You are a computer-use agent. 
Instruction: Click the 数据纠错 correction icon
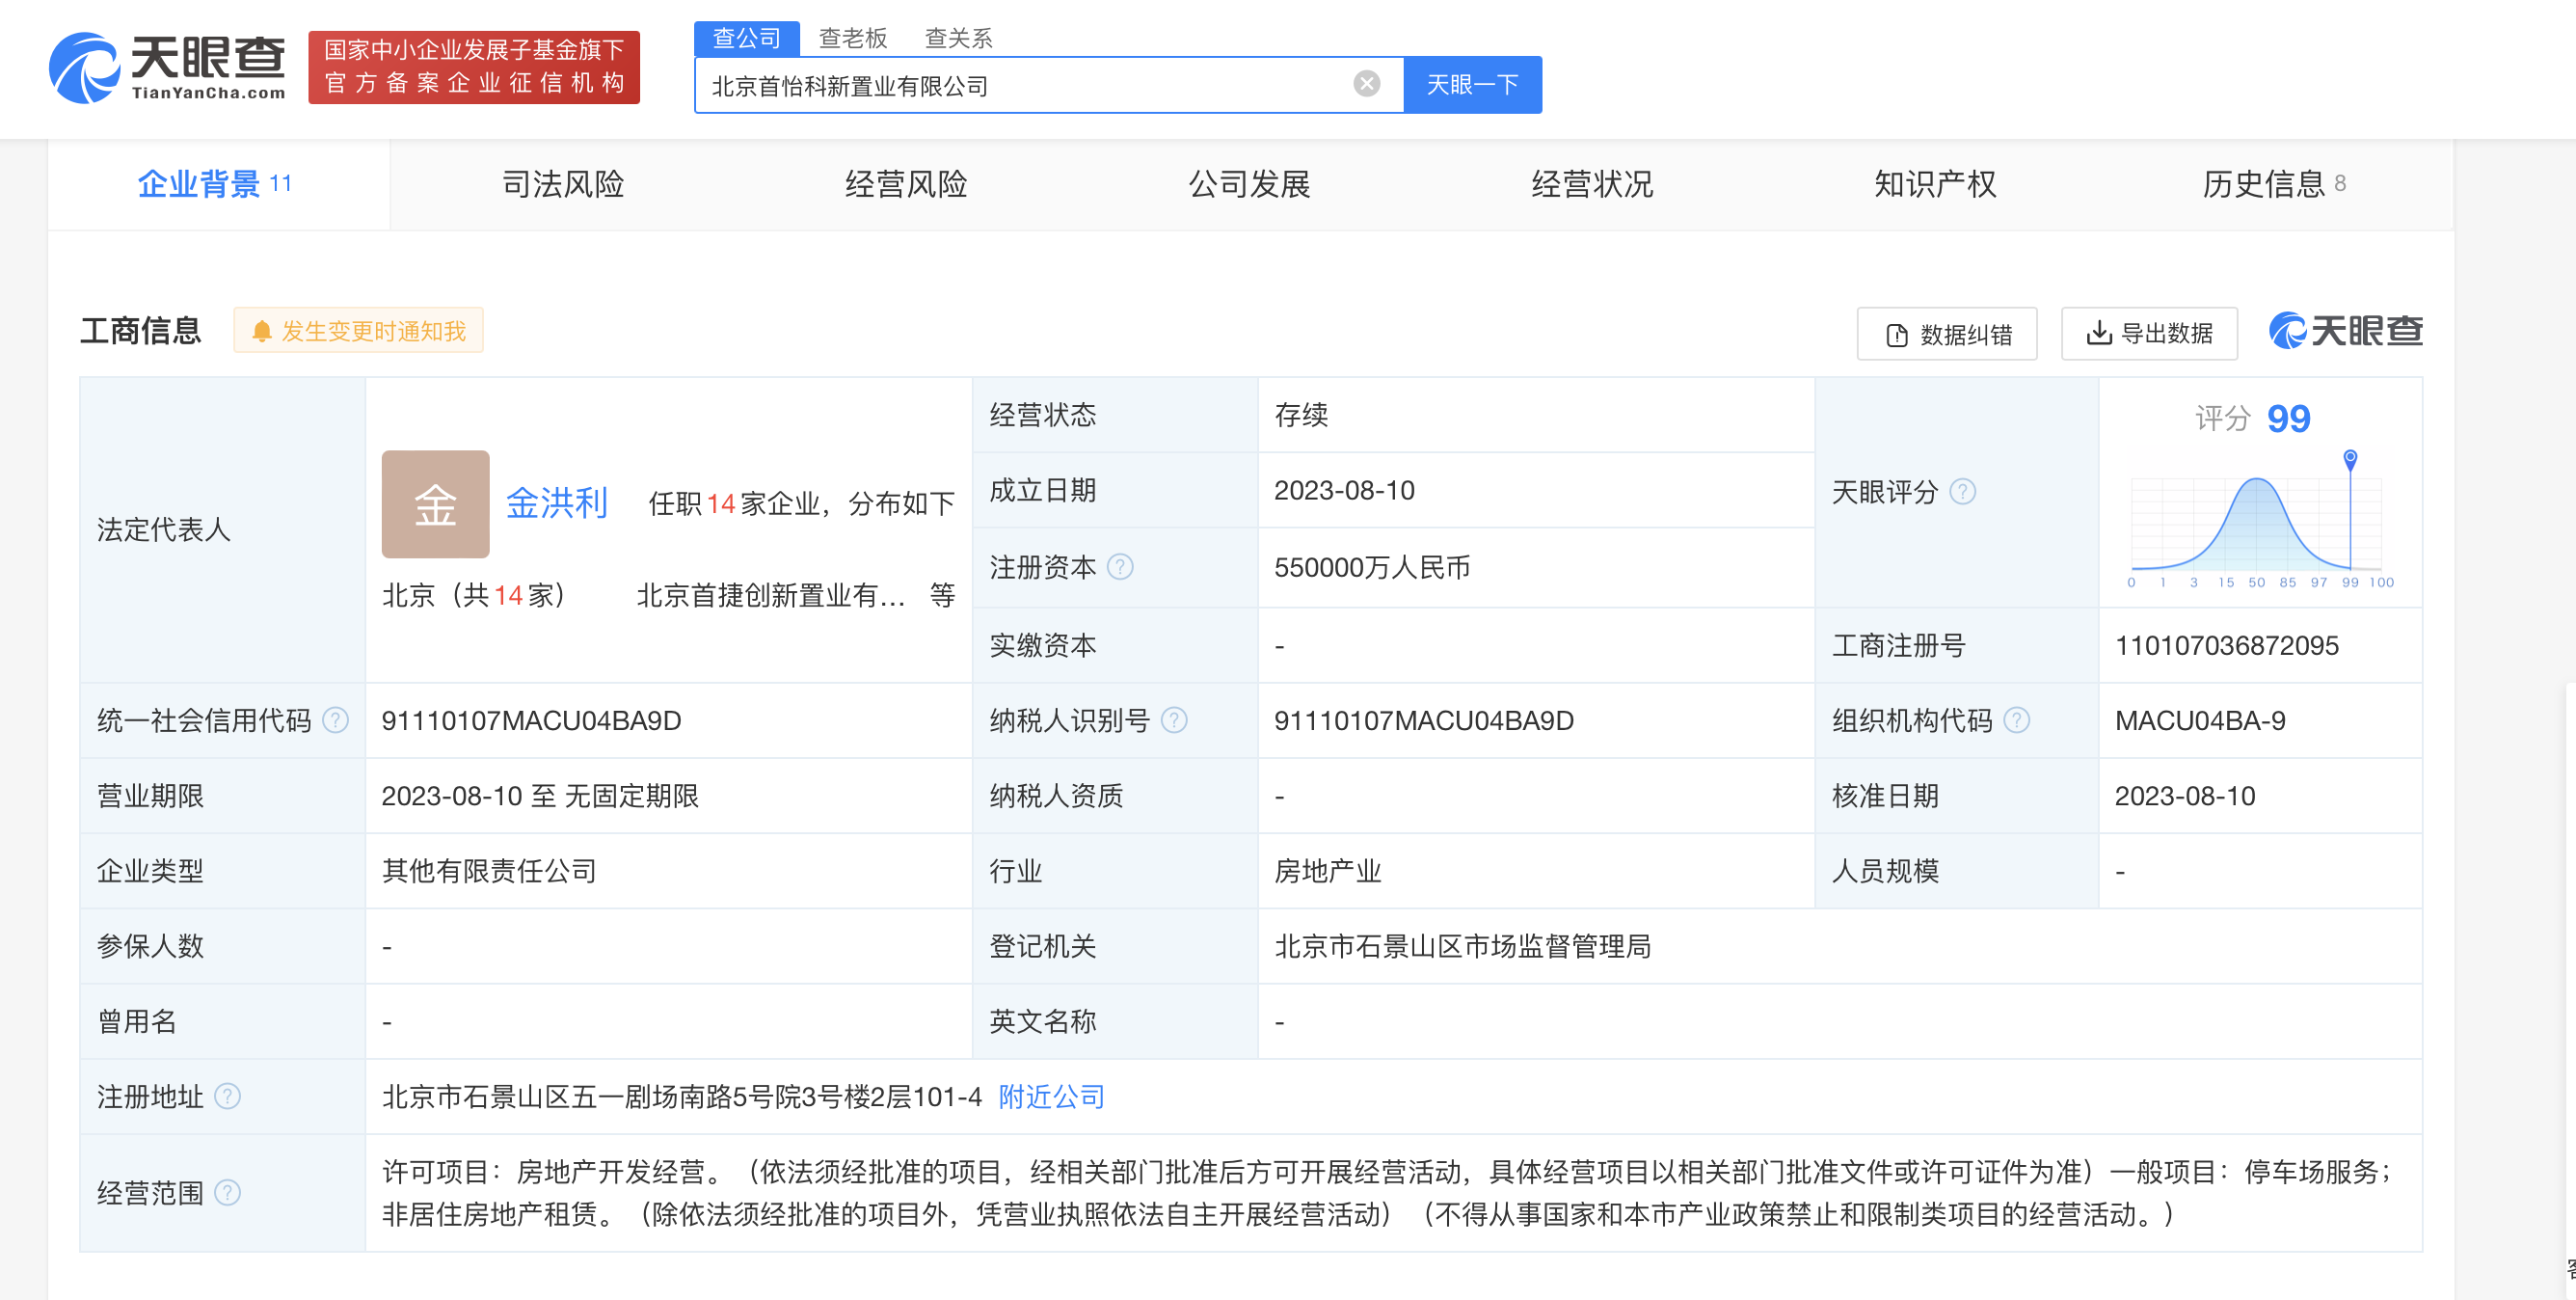[x=1894, y=334]
